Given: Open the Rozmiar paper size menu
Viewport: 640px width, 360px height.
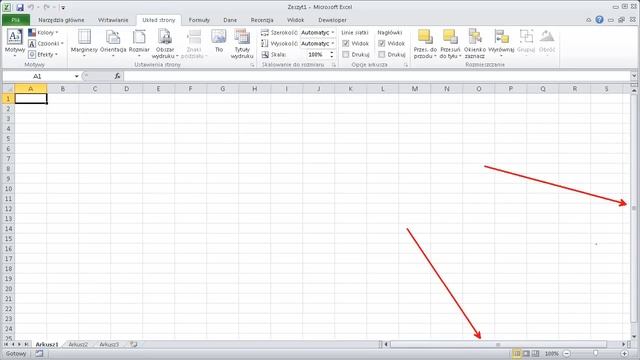Looking at the screenshot, I should (139, 42).
